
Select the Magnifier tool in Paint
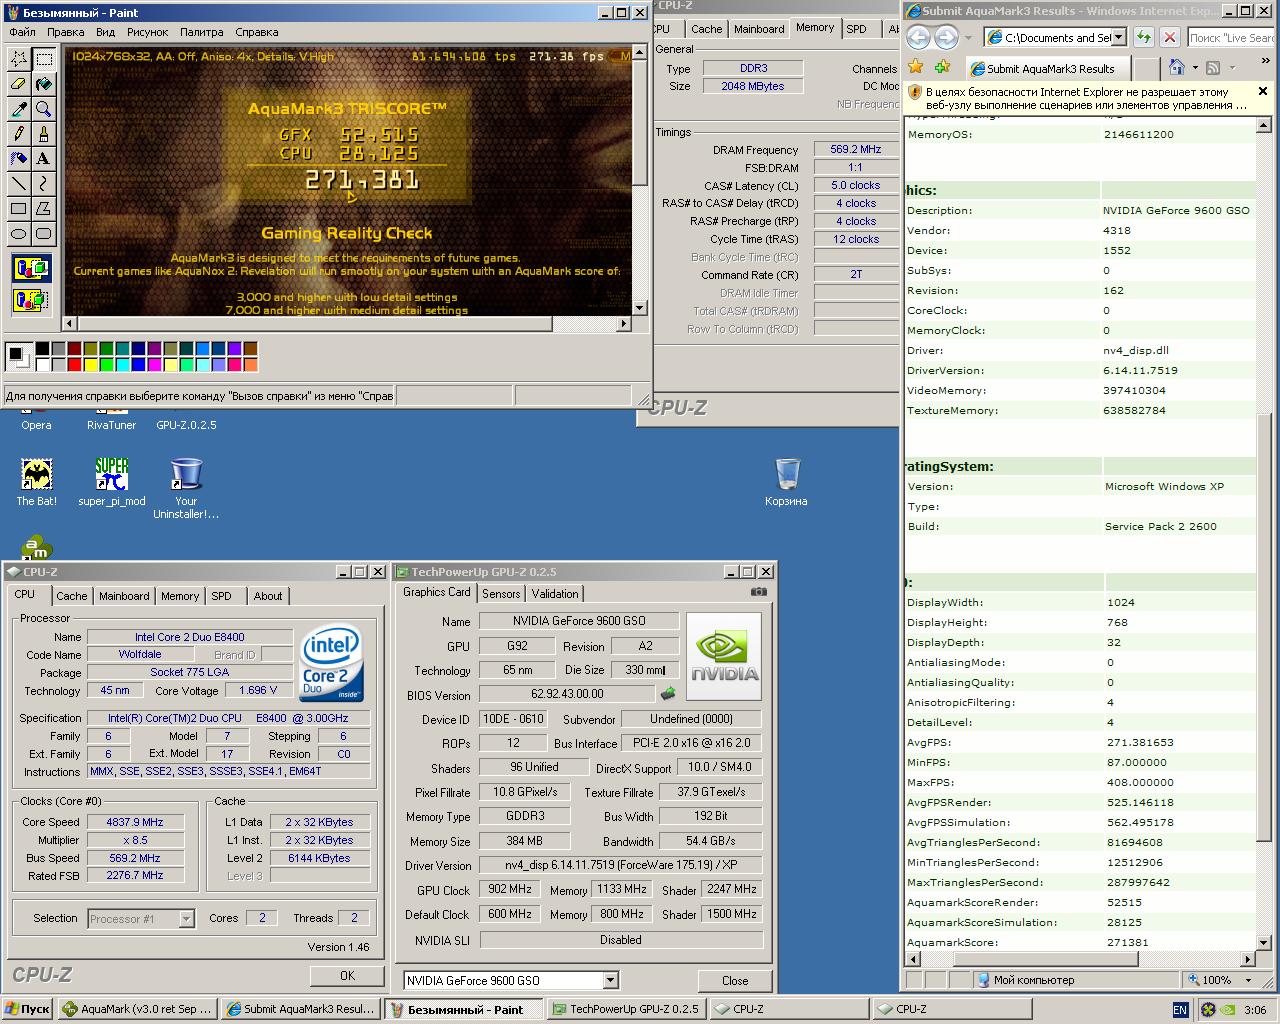point(44,109)
